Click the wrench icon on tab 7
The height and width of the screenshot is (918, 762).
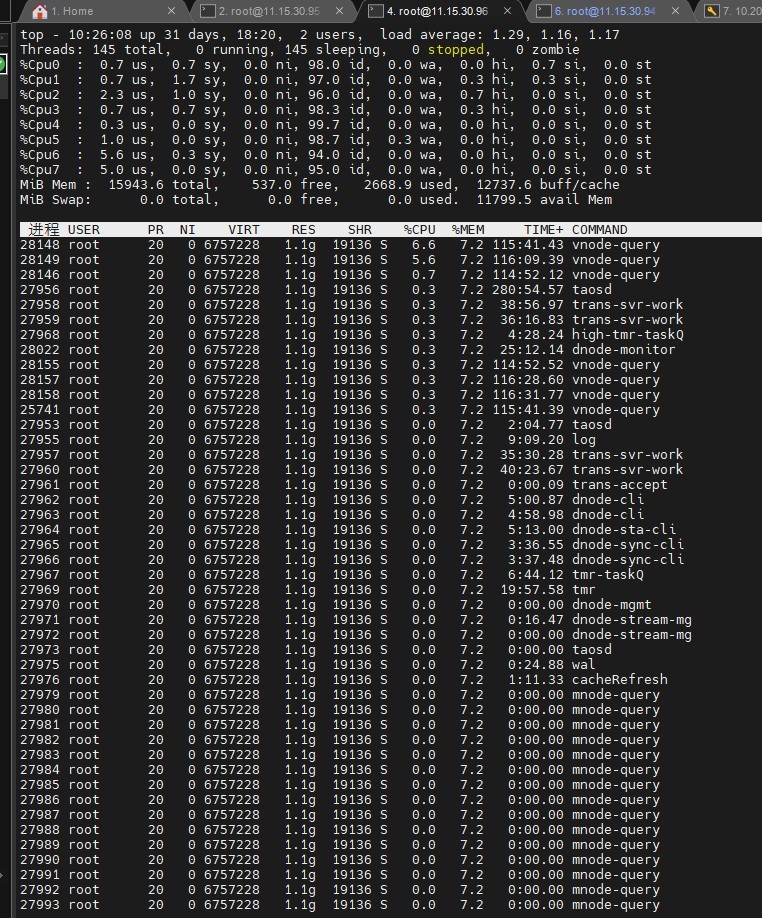(x=711, y=11)
